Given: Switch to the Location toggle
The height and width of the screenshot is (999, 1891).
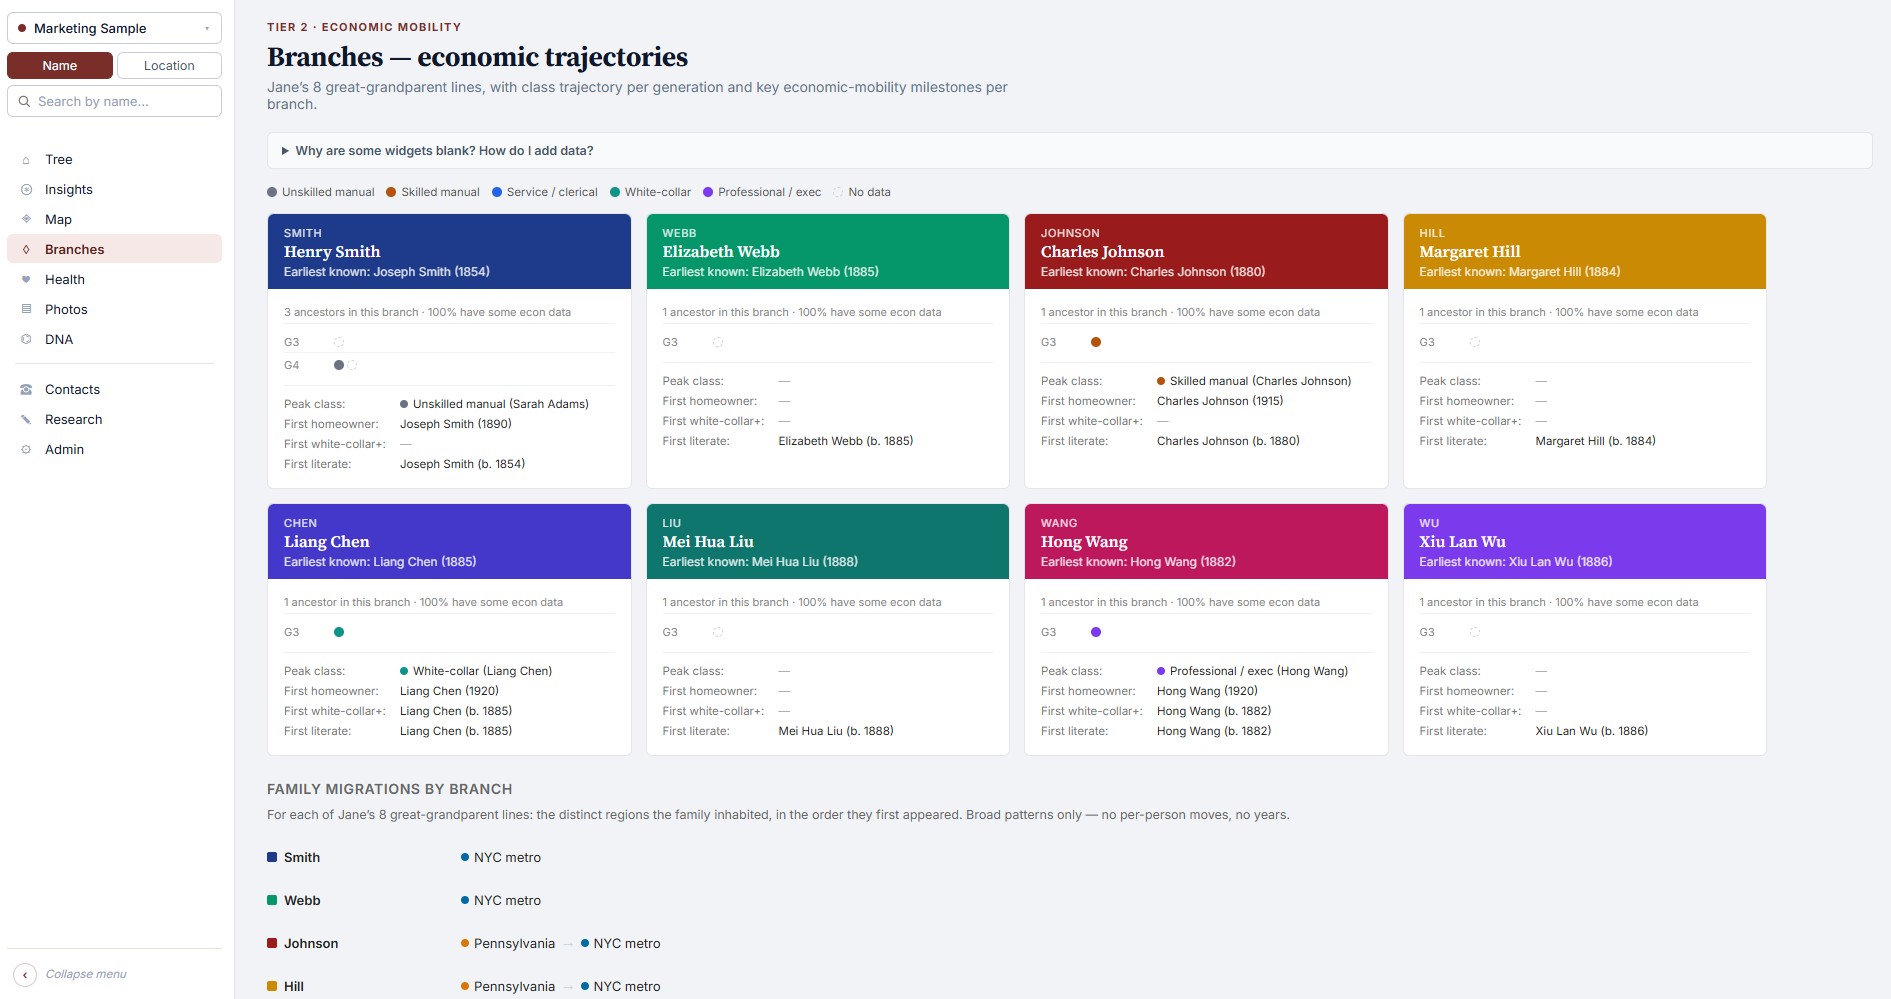Looking at the screenshot, I should click(x=169, y=65).
